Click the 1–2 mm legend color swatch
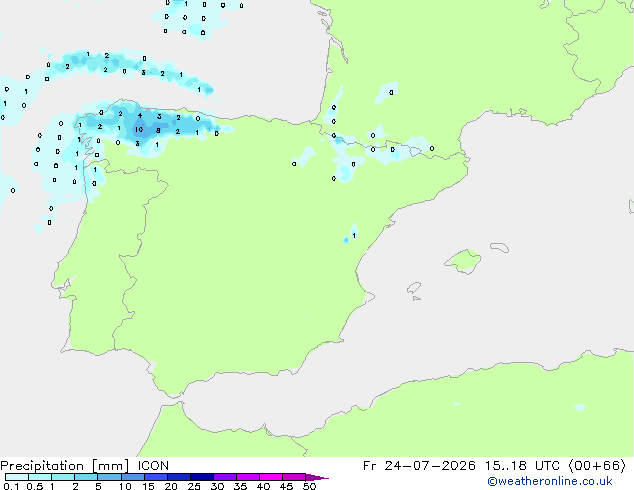This screenshot has height=490, width=634. pyautogui.click(x=63, y=477)
